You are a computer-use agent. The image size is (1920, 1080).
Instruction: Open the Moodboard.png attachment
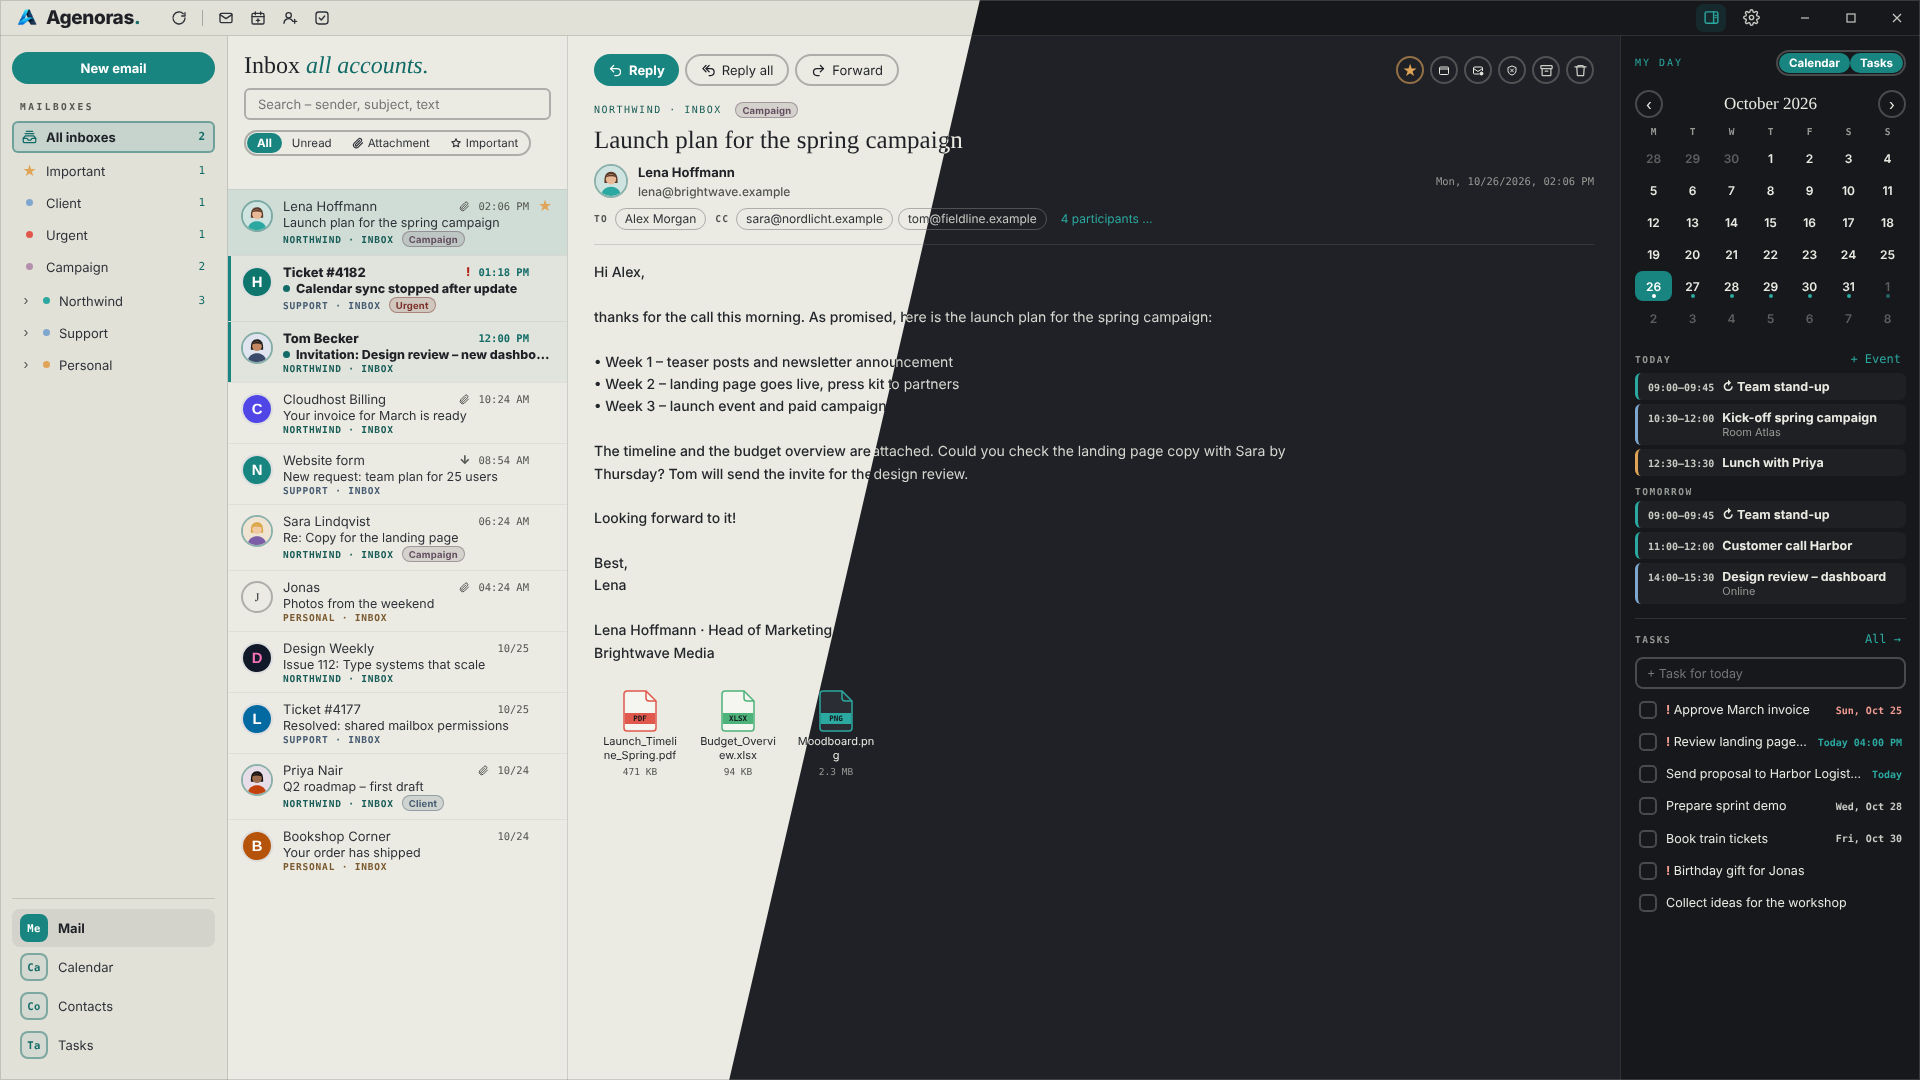pyautogui.click(x=836, y=733)
